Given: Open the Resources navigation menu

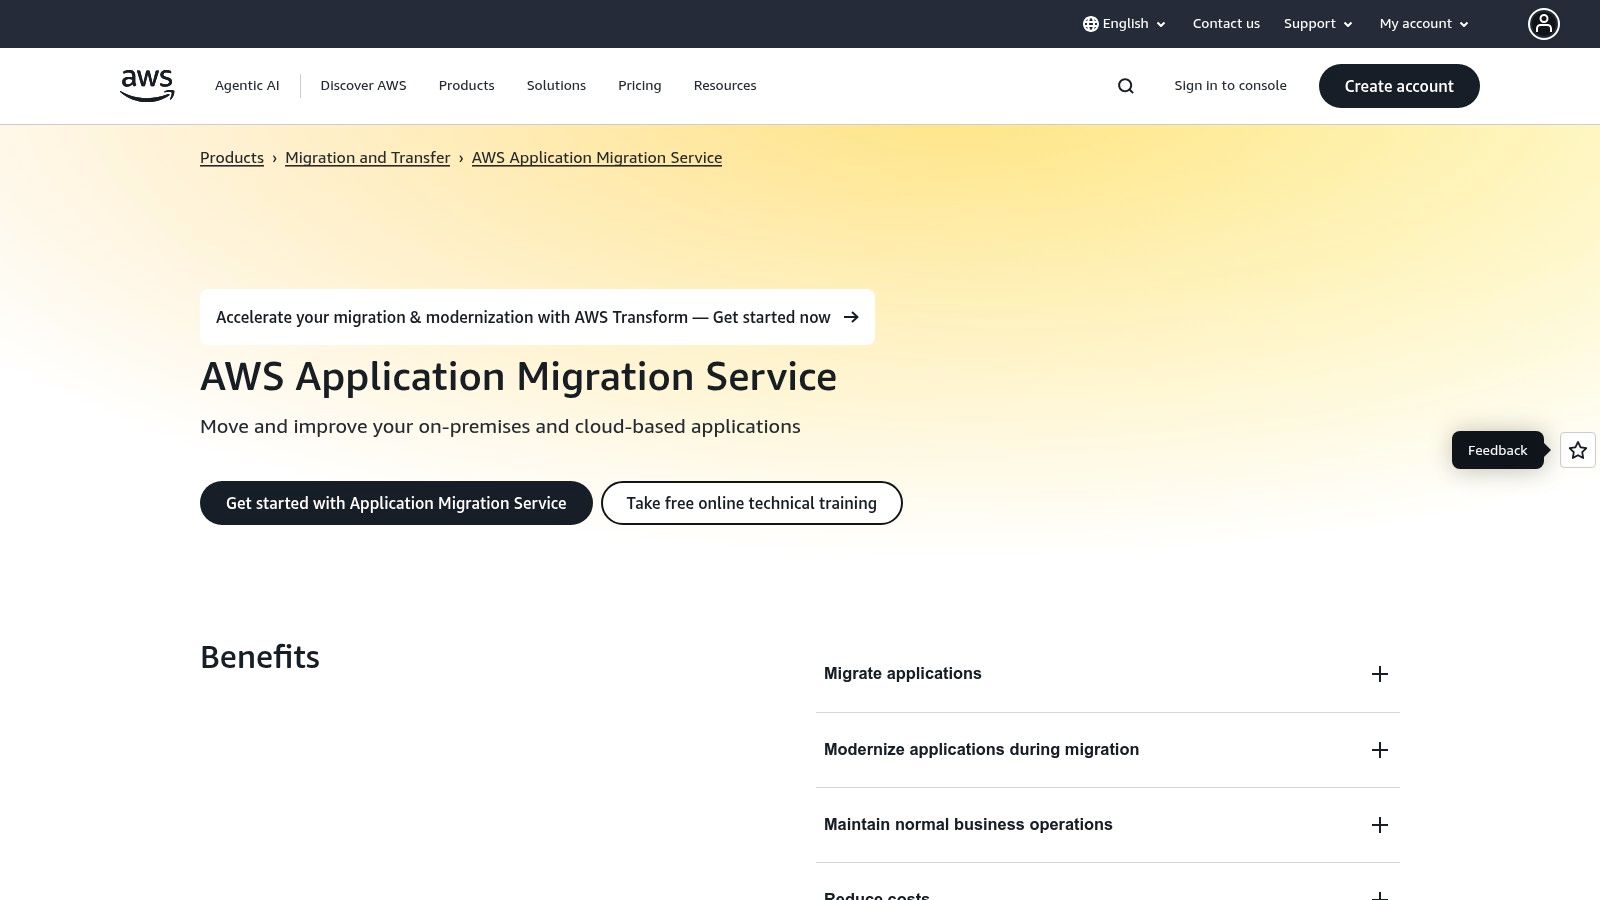Looking at the screenshot, I should 725,86.
